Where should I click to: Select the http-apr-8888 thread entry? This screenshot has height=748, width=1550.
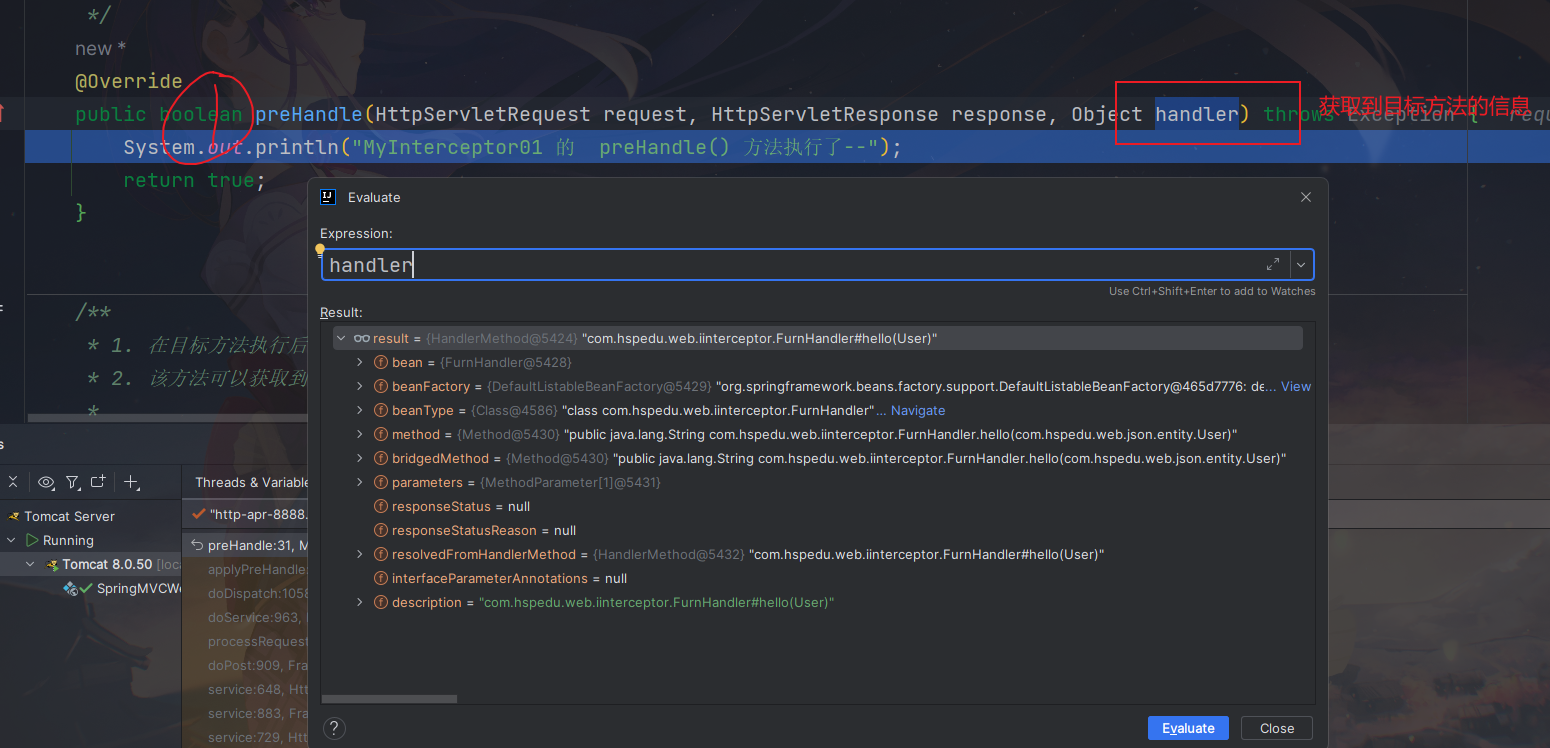coord(251,514)
